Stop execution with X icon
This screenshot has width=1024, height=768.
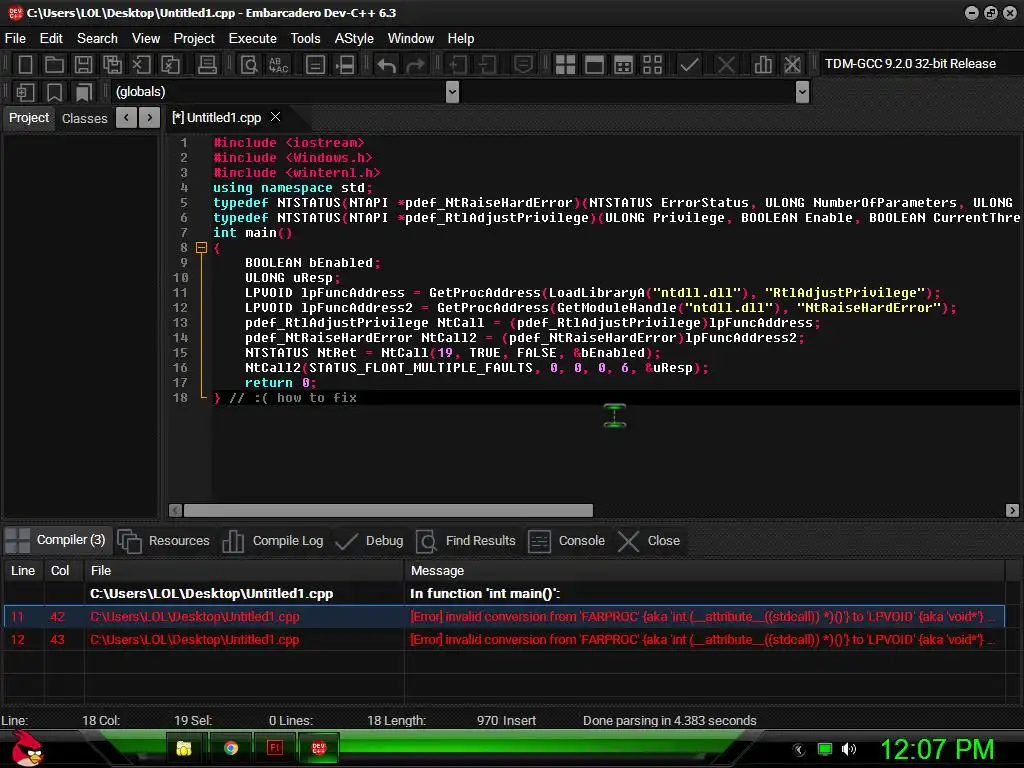(x=726, y=65)
